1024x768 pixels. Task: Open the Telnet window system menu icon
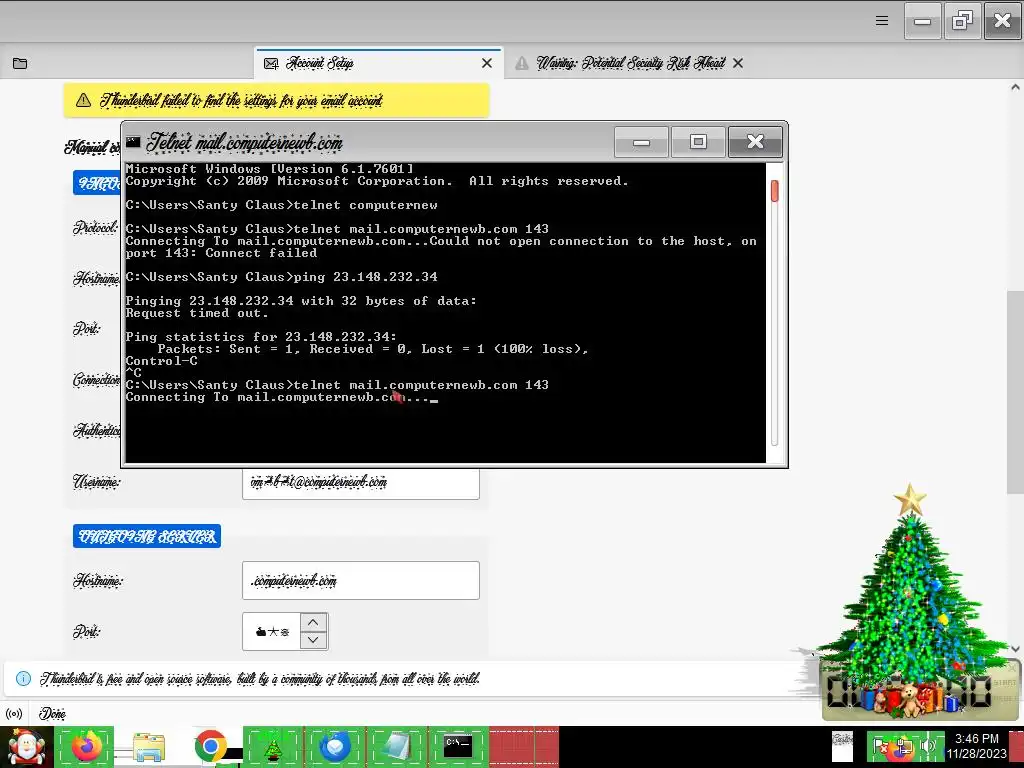[x=133, y=142]
